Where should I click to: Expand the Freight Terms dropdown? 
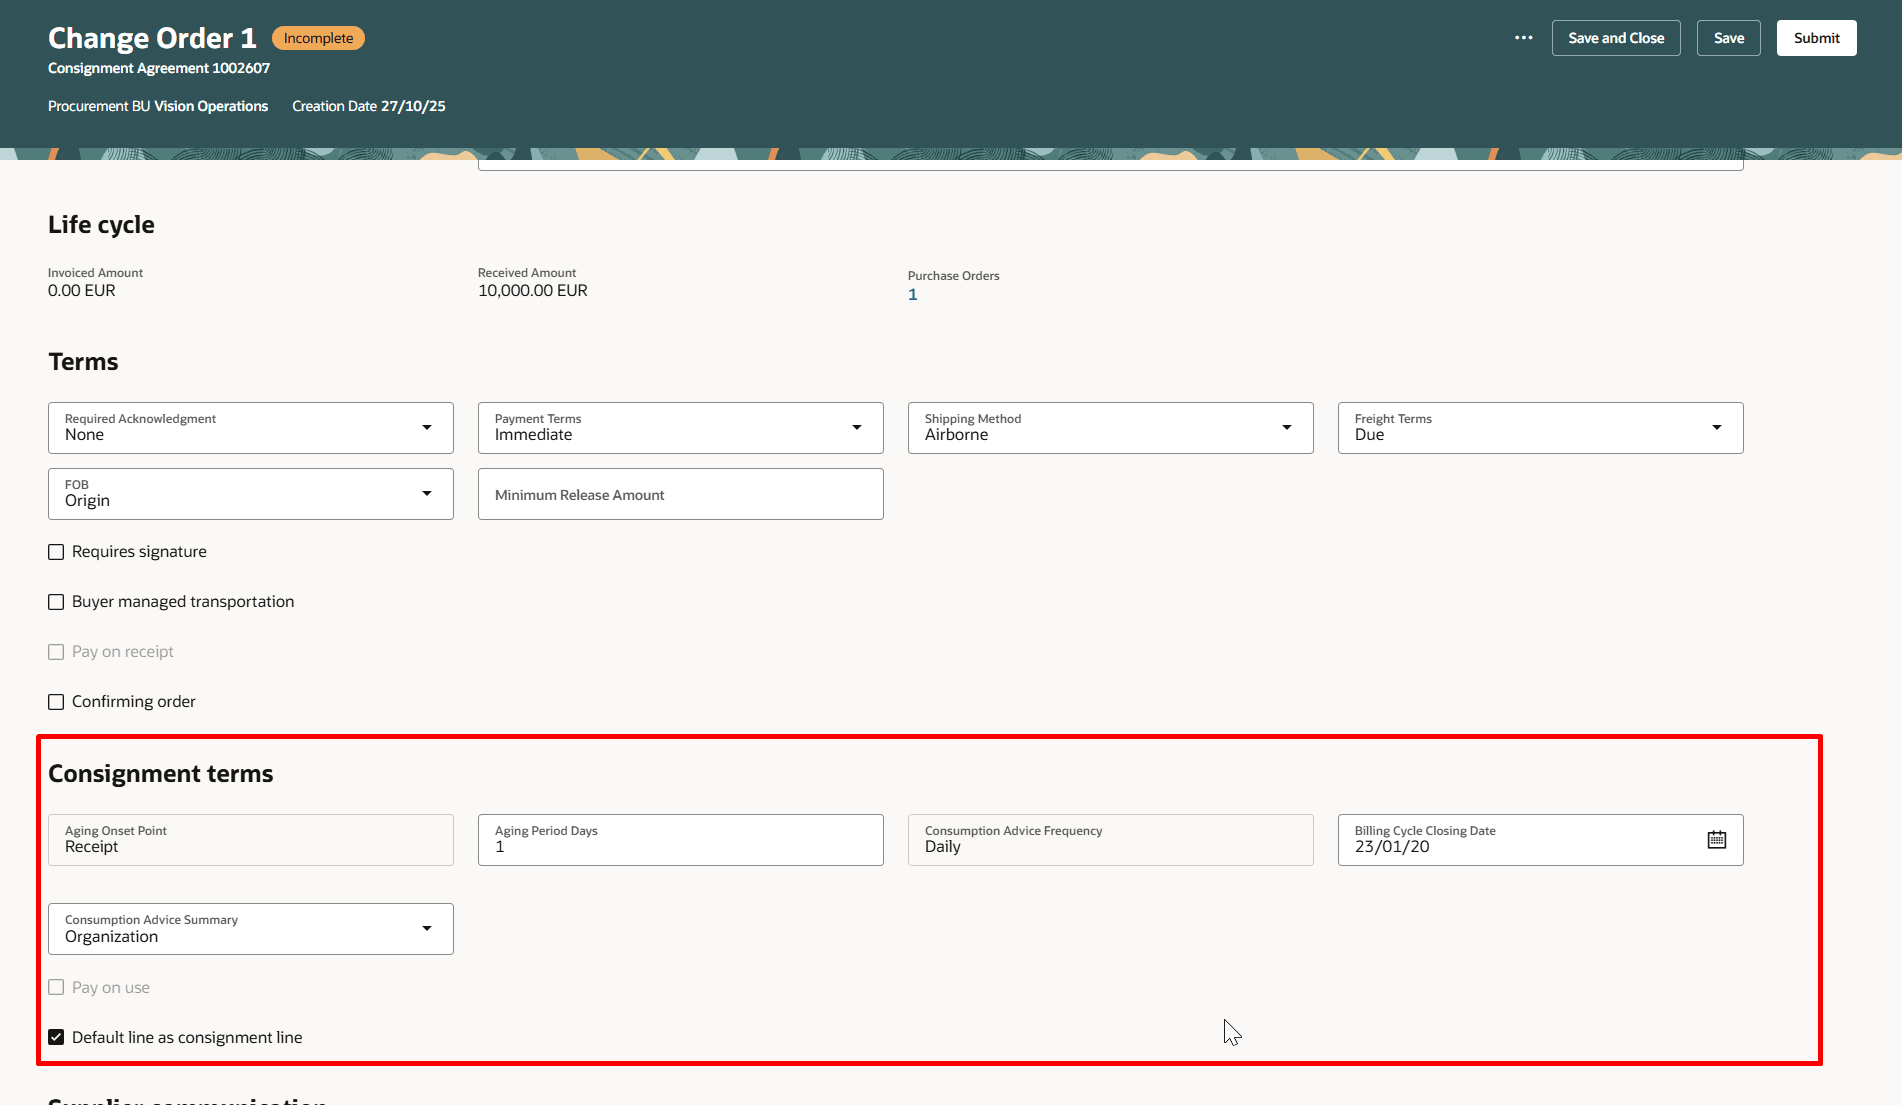[x=1717, y=427]
